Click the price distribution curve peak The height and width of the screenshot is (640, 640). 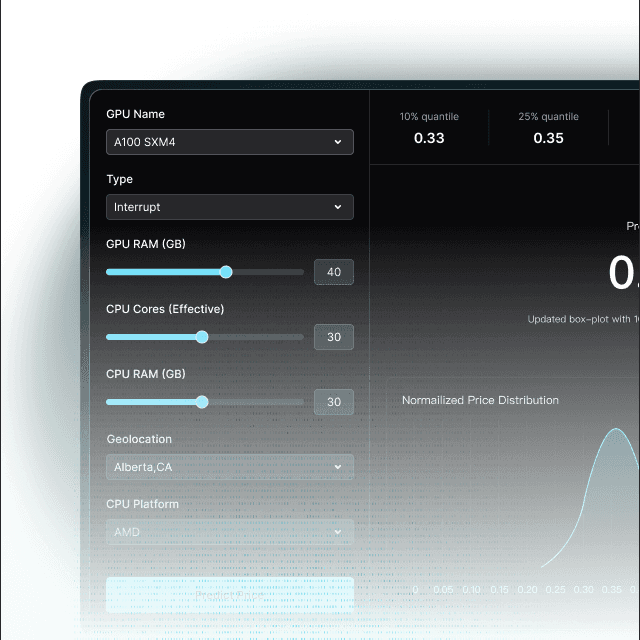click(x=616, y=429)
